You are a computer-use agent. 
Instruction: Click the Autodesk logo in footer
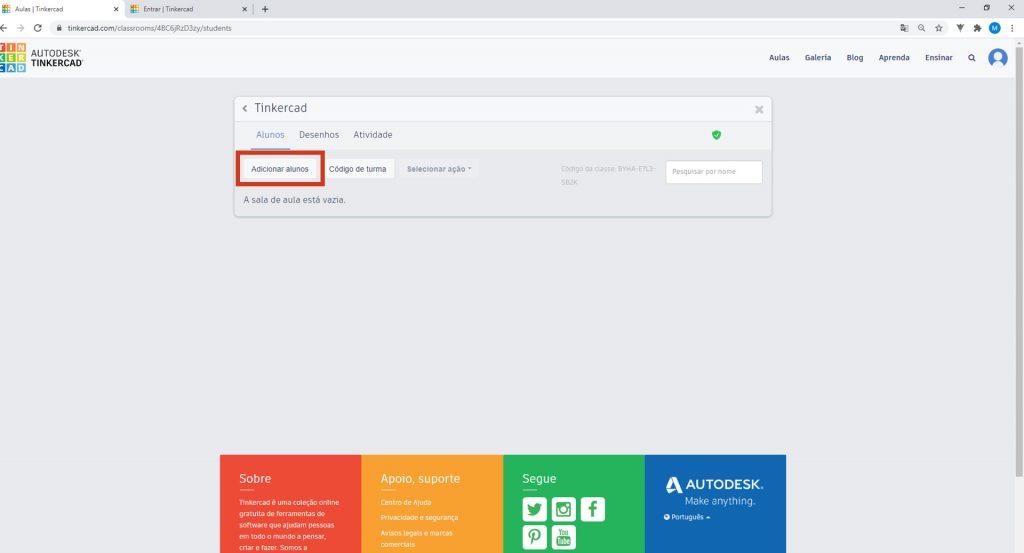[x=714, y=484]
